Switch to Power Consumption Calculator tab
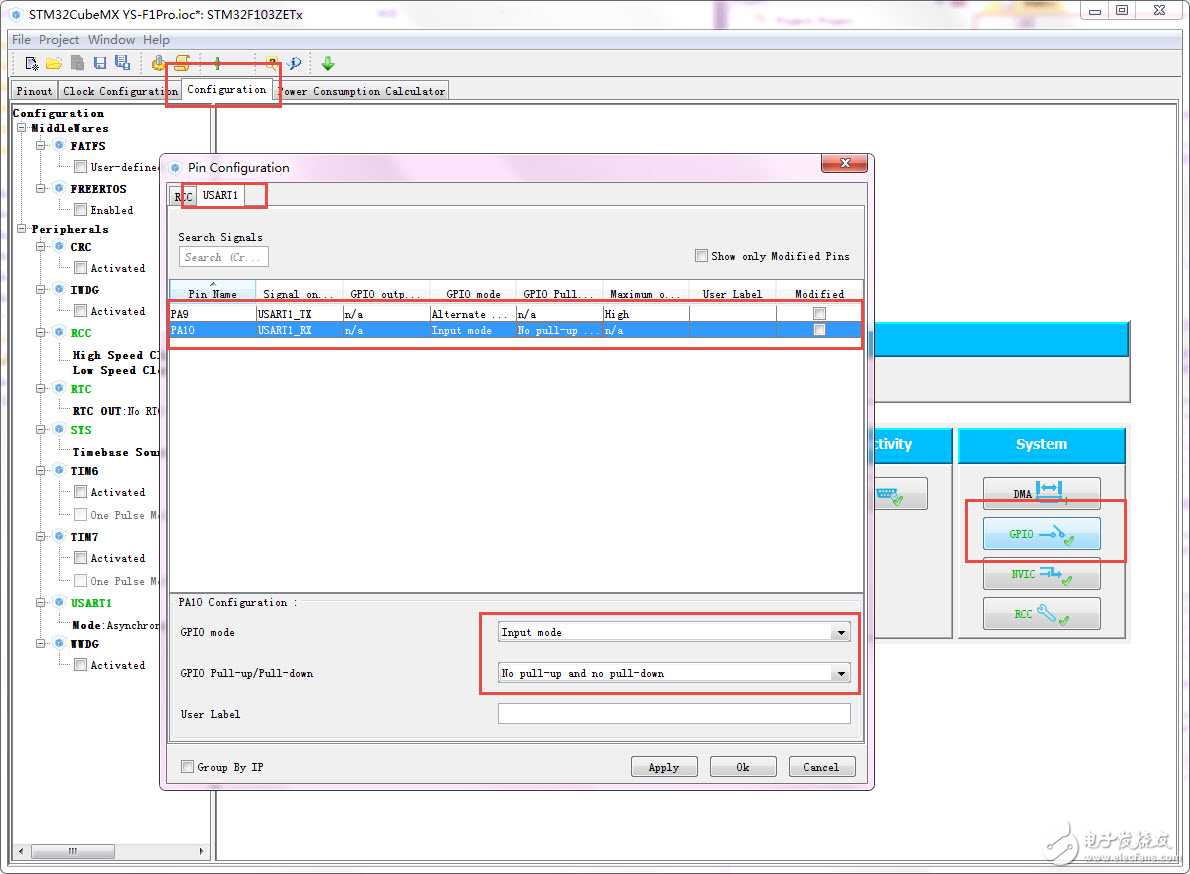The image size is (1190, 874). (x=363, y=91)
